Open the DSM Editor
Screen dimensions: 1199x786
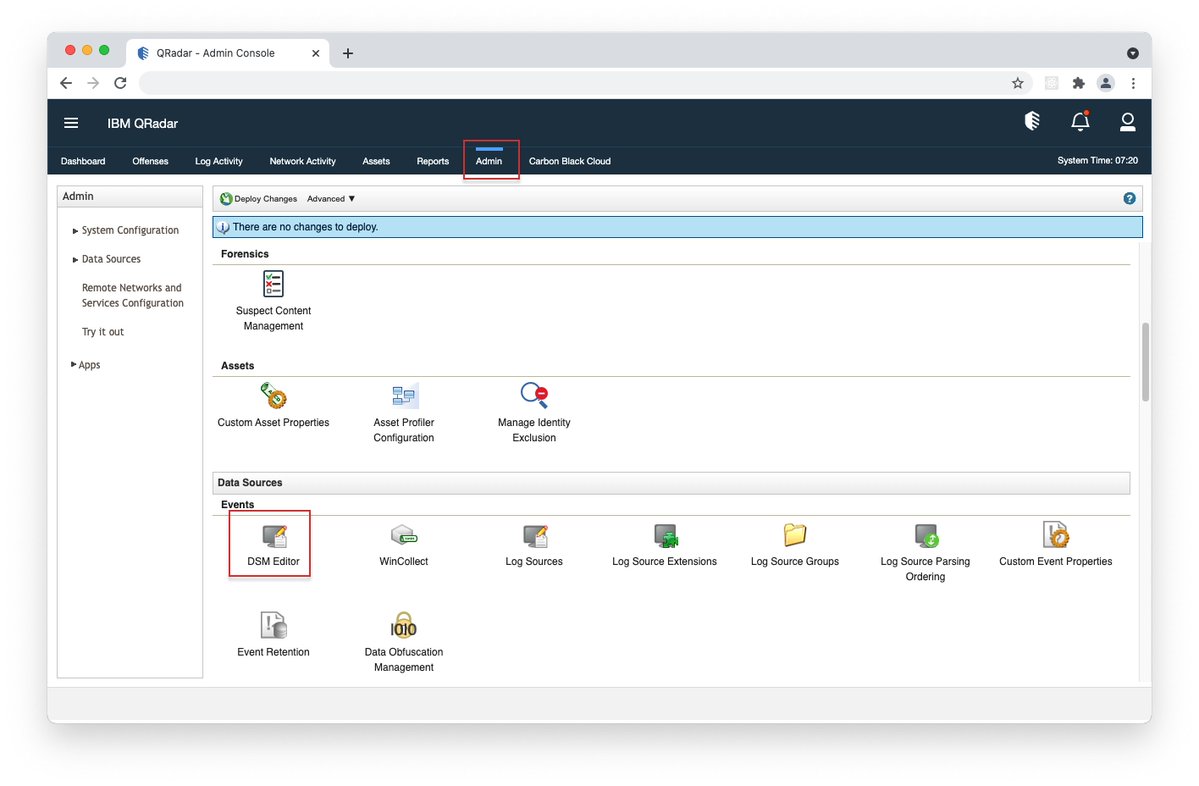click(x=273, y=544)
